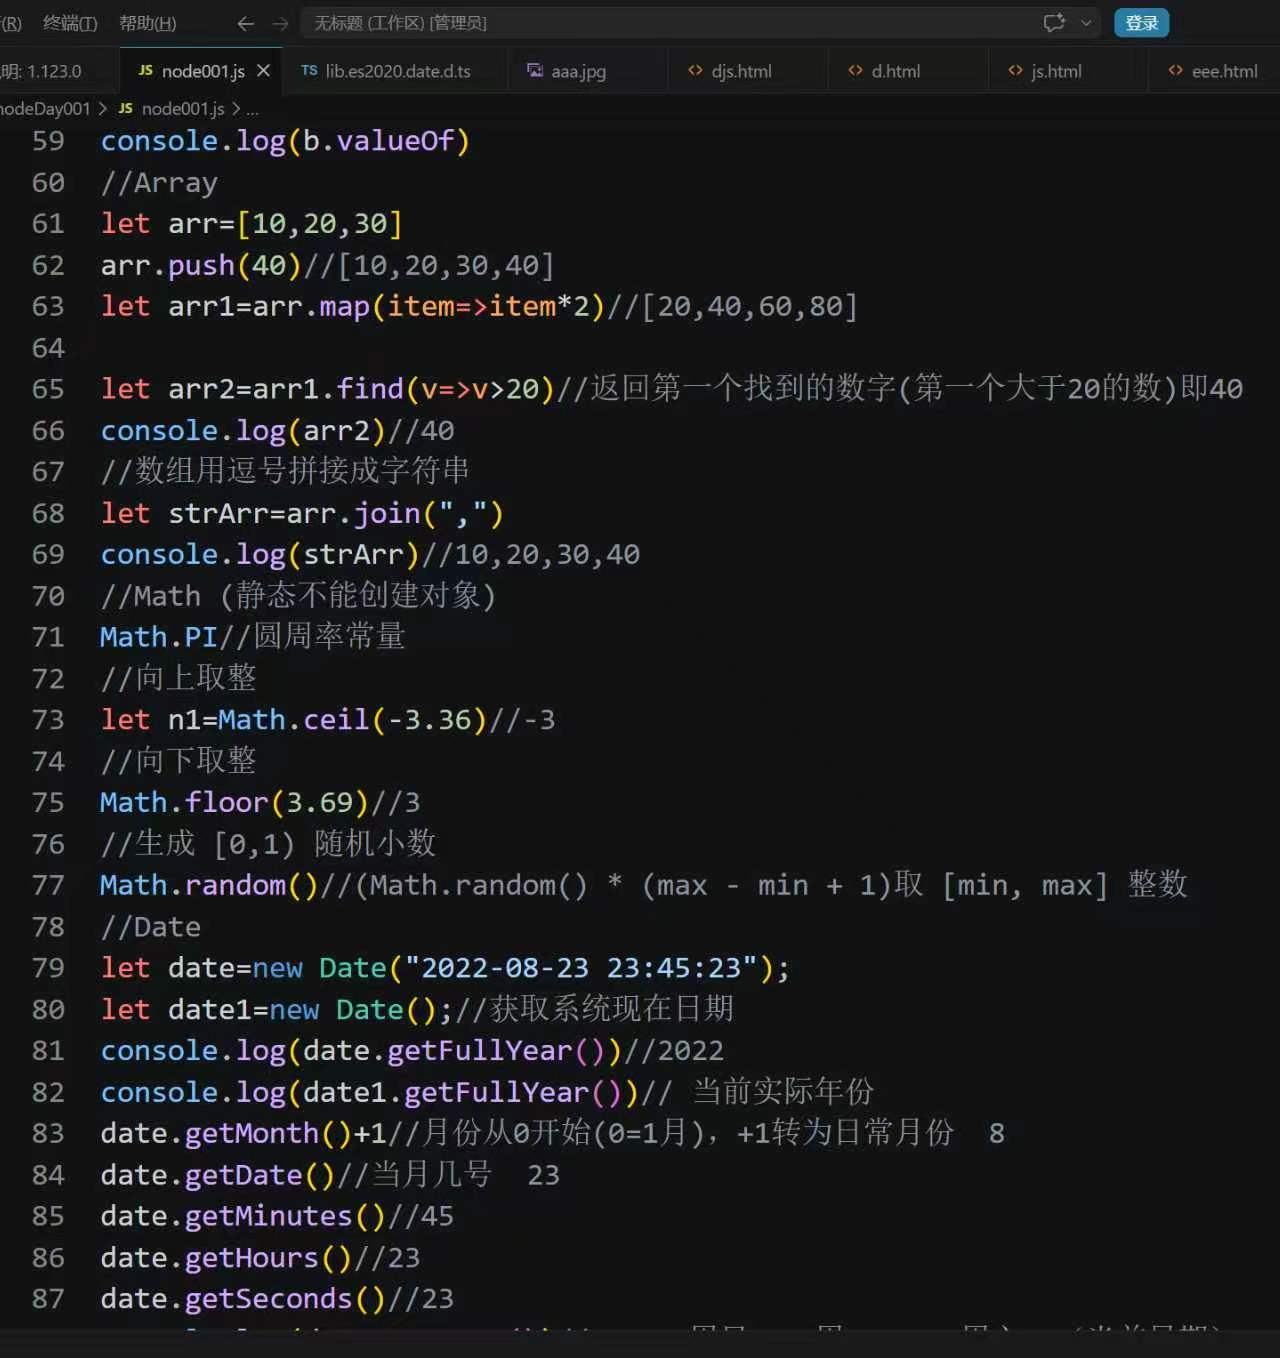Open the 帮助(H) menu
Image resolution: width=1280 pixels, height=1358 pixels.
pos(147,23)
